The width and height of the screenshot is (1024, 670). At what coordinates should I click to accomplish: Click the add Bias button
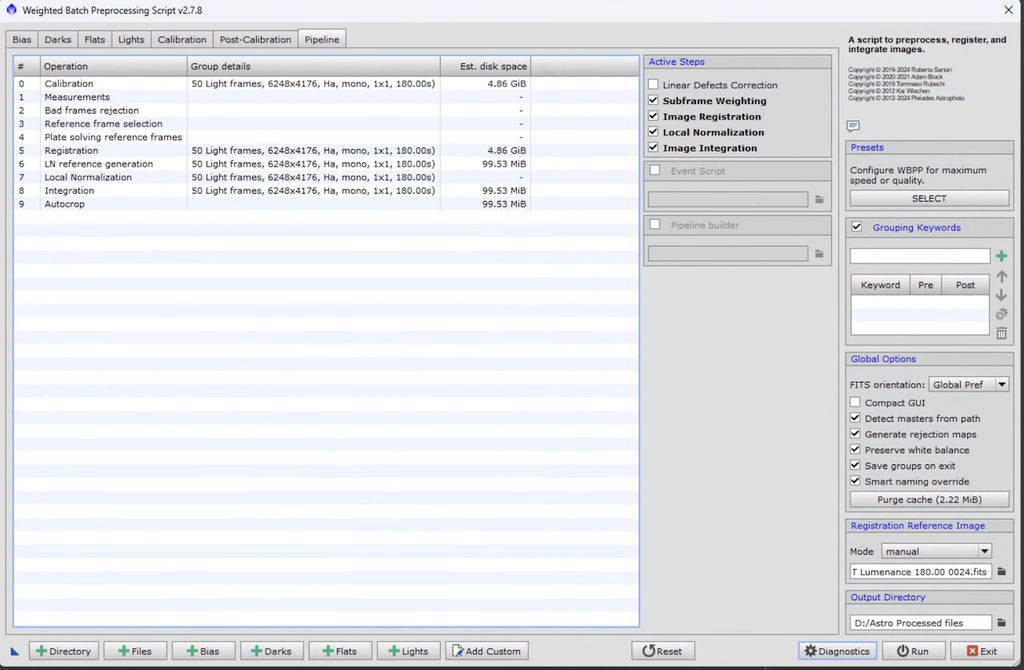coord(203,651)
